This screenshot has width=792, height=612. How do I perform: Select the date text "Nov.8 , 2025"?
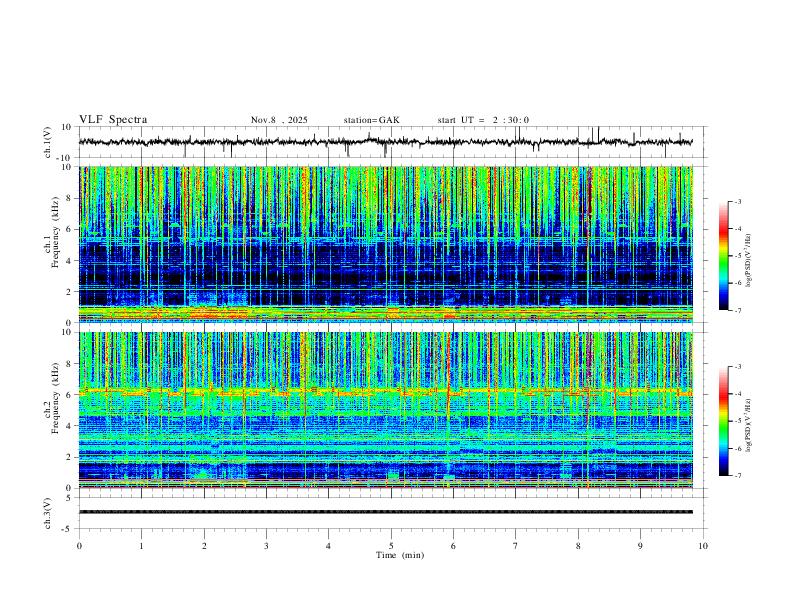[x=279, y=120]
